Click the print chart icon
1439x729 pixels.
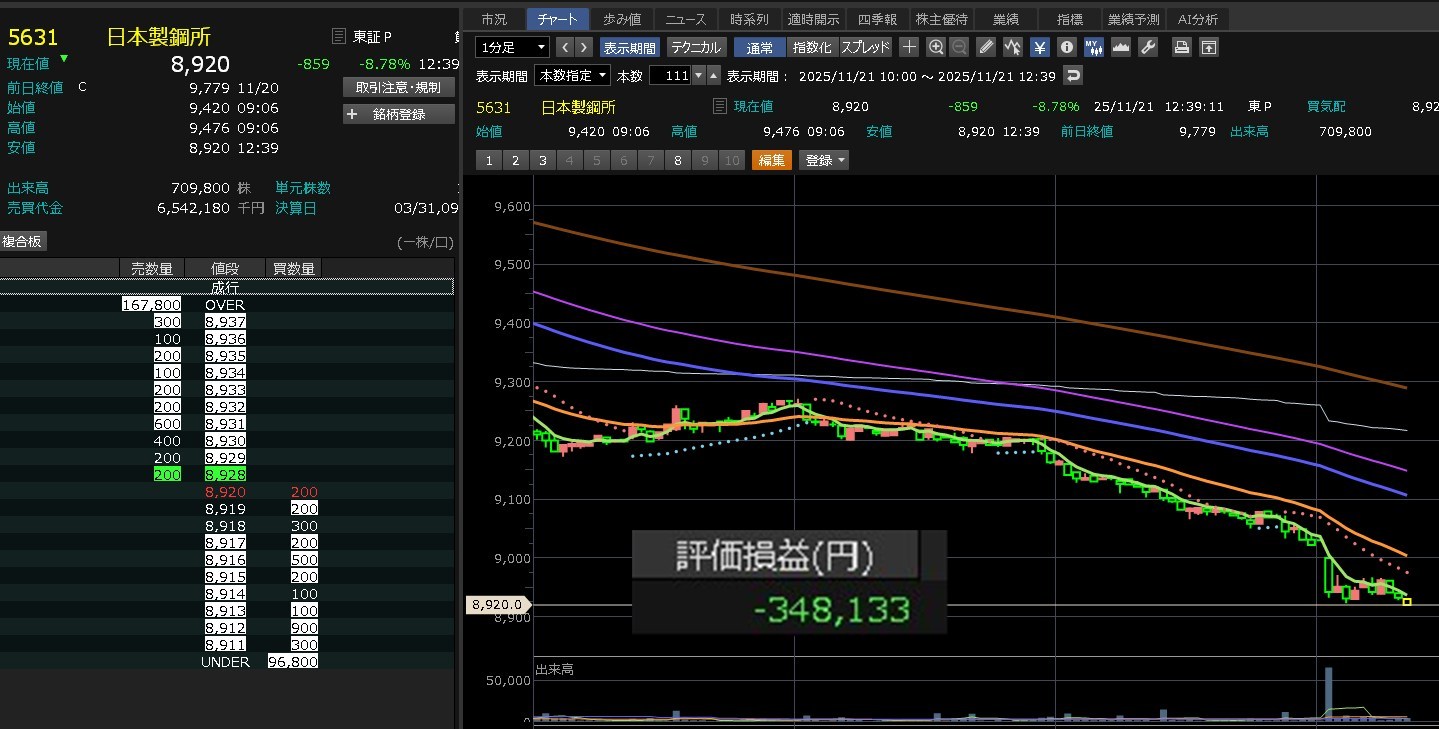[x=1182, y=47]
